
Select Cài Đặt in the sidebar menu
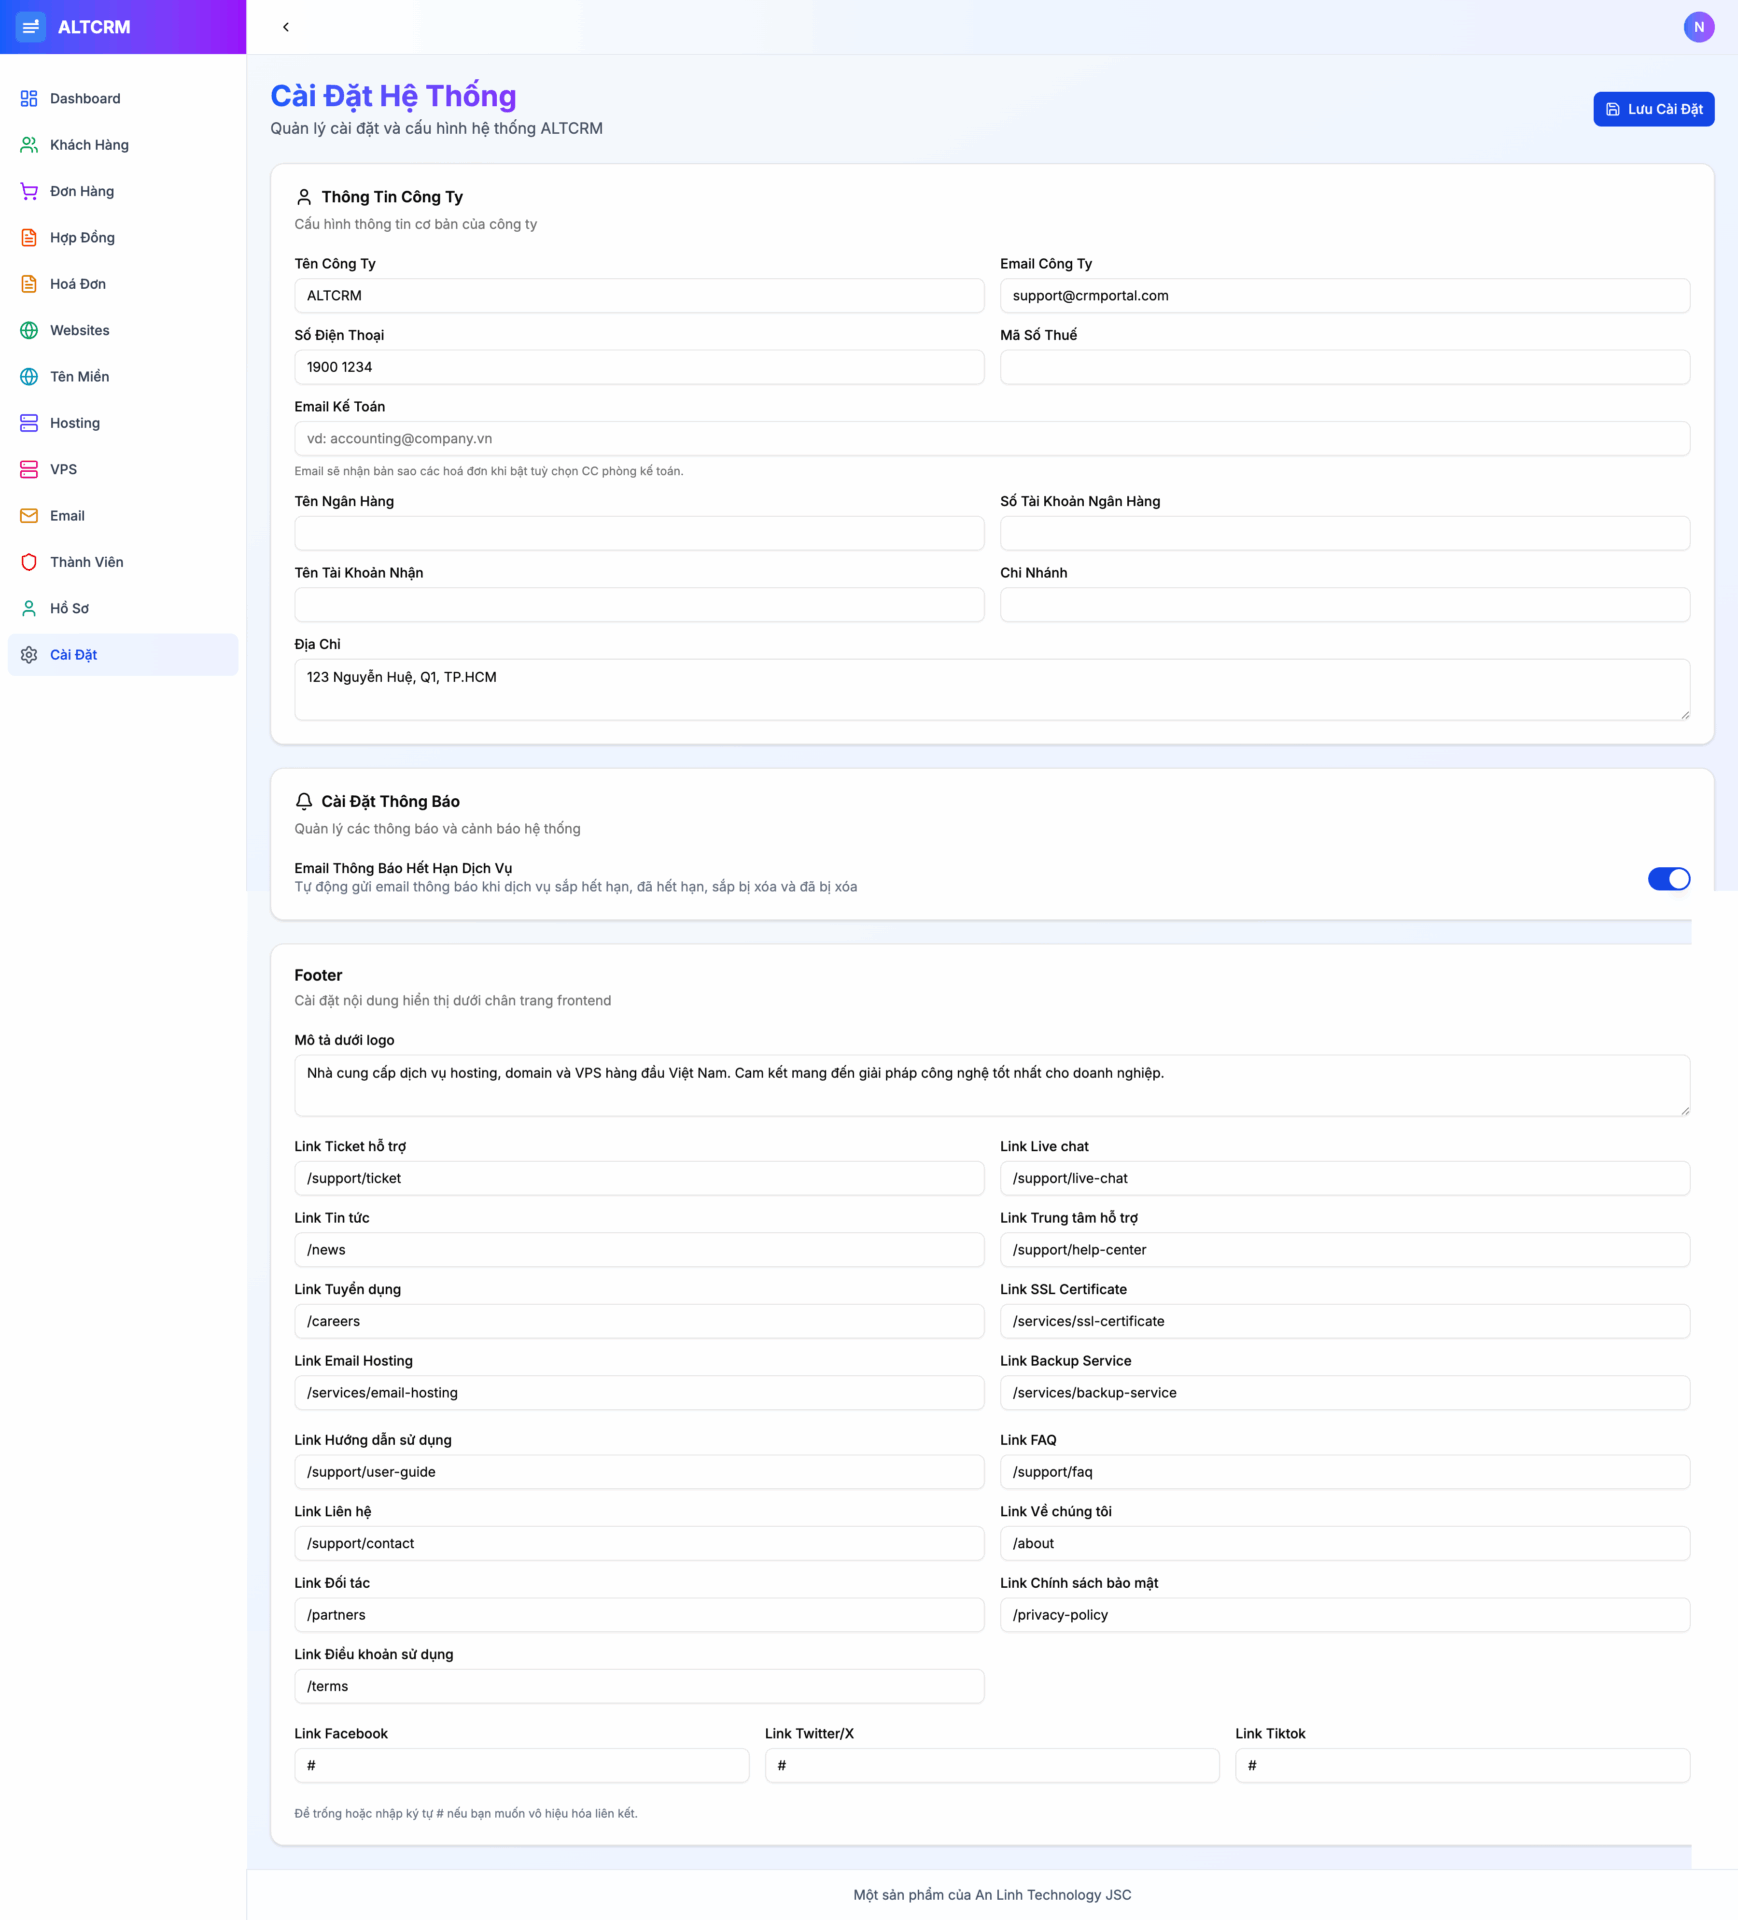click(x=74, y=654)
